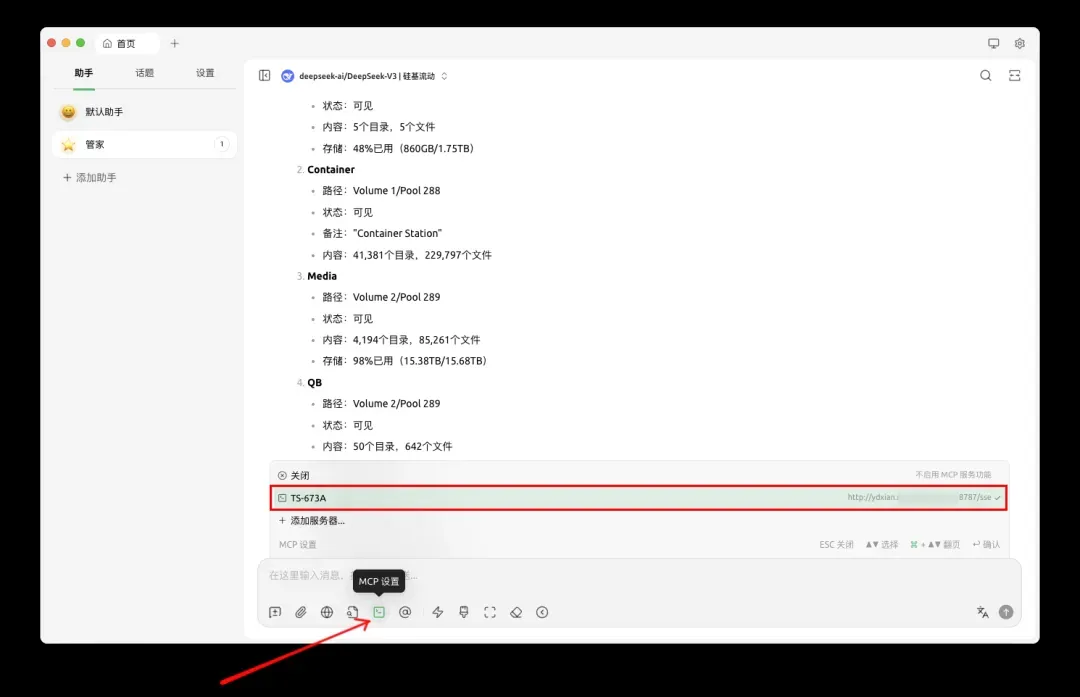Click the green MCP settings icon
Image resolution: width=1080 pixels, height=697 pixels.
coord(379,612)
